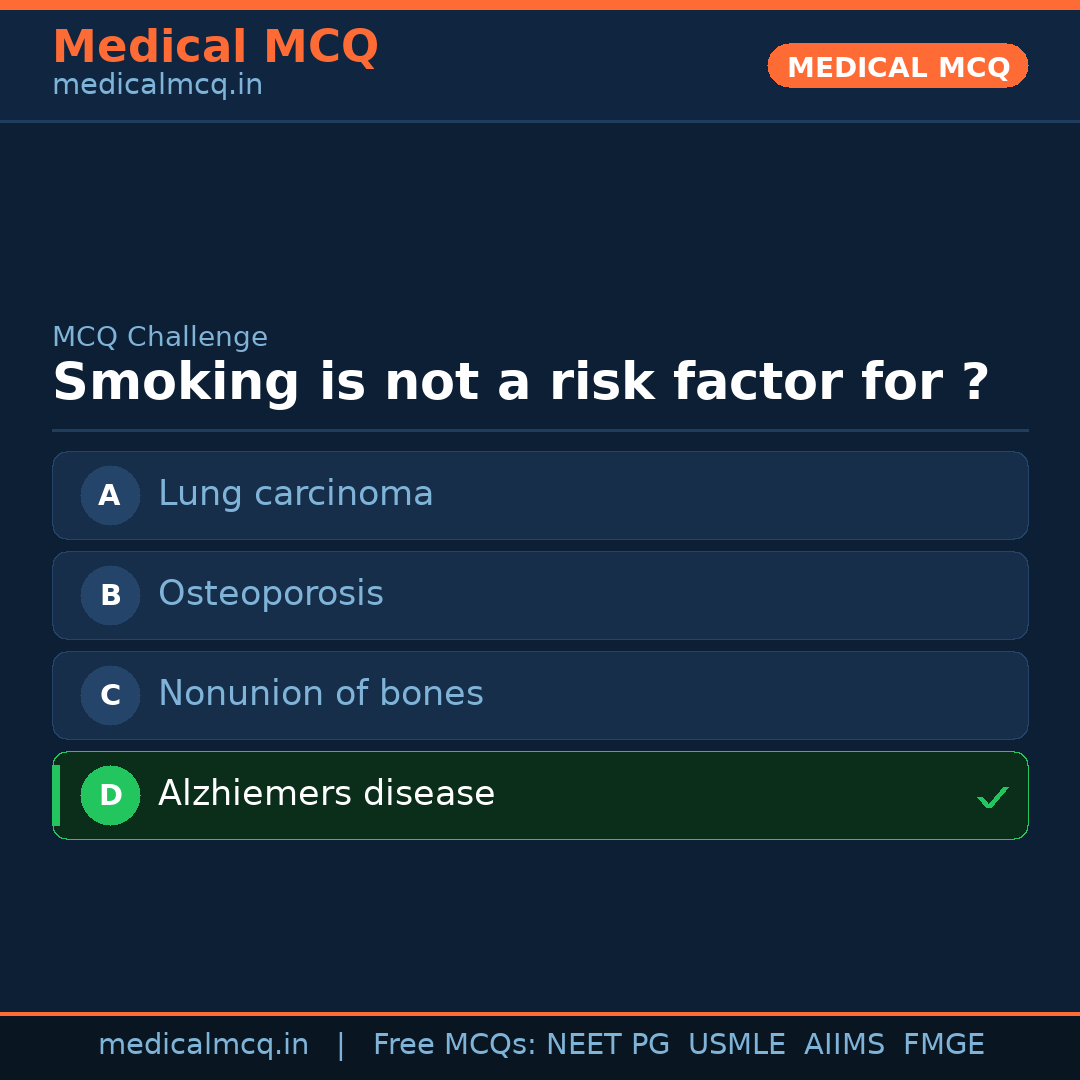Screen dimensions: 1080x1080
Task: Click FMGE in the footer
Action: point(943,1045)
